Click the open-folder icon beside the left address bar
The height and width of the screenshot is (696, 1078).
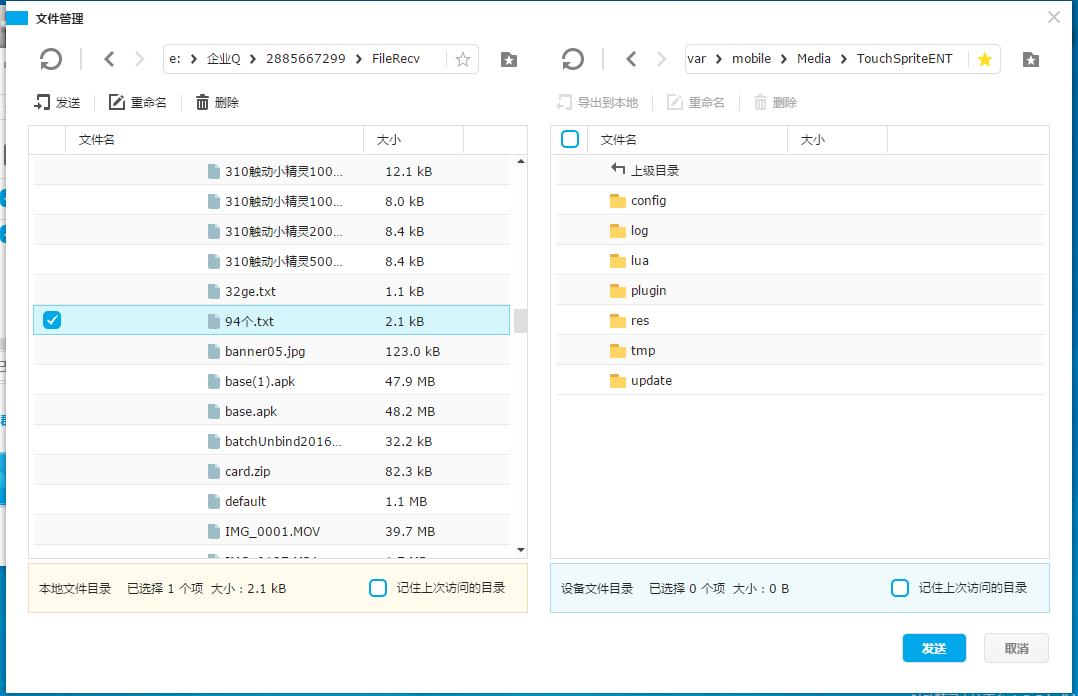508,59
